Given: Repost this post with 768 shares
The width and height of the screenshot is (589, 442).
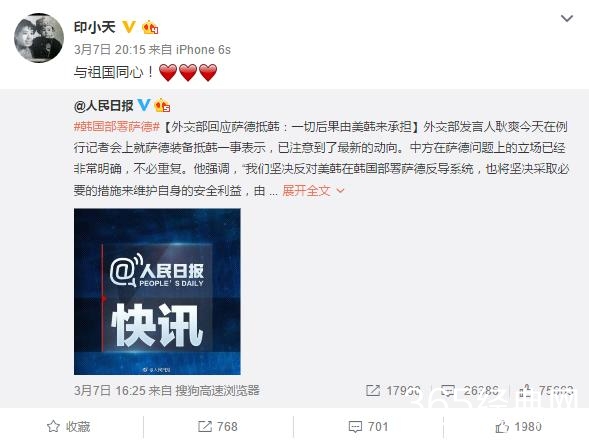Looking at the screenshot, I should point(217,427).
